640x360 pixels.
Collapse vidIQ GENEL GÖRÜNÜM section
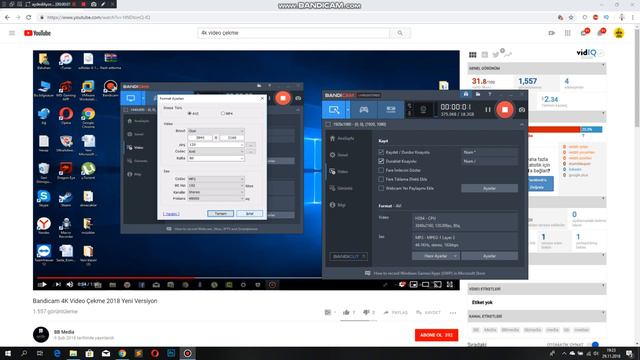(x=603, y=65)
